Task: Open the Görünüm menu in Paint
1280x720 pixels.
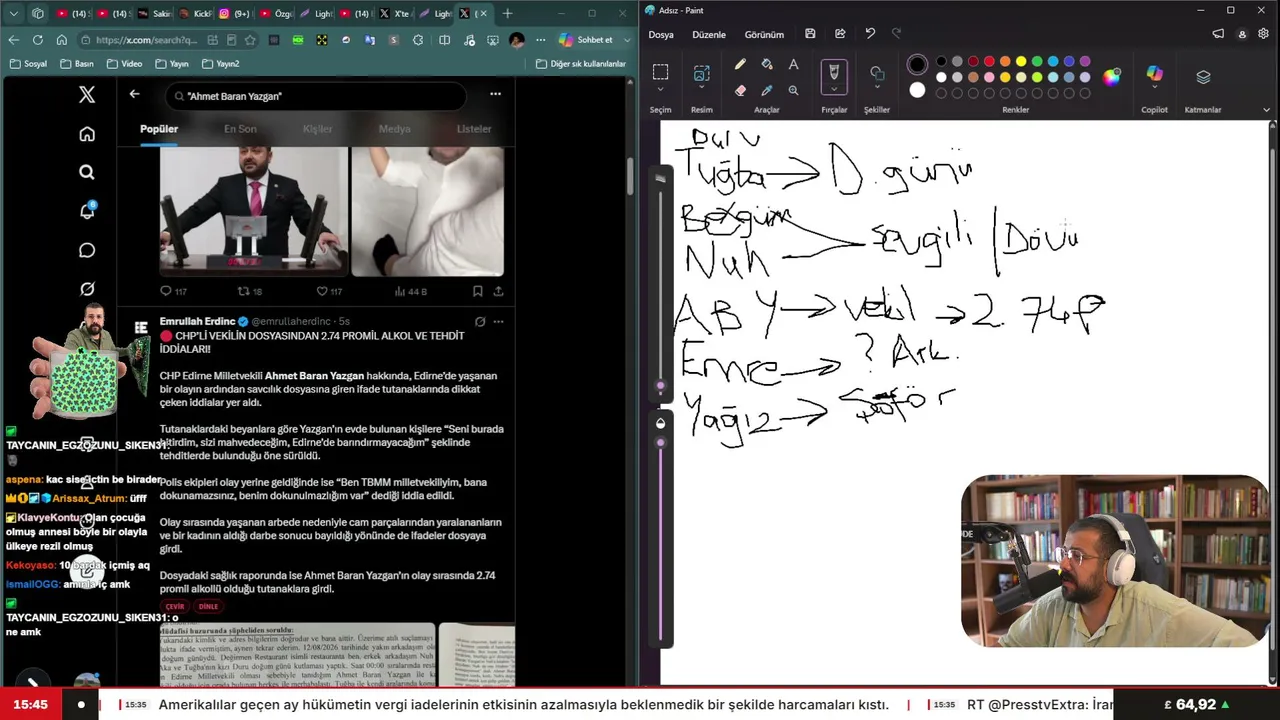Action: point(764,34)
